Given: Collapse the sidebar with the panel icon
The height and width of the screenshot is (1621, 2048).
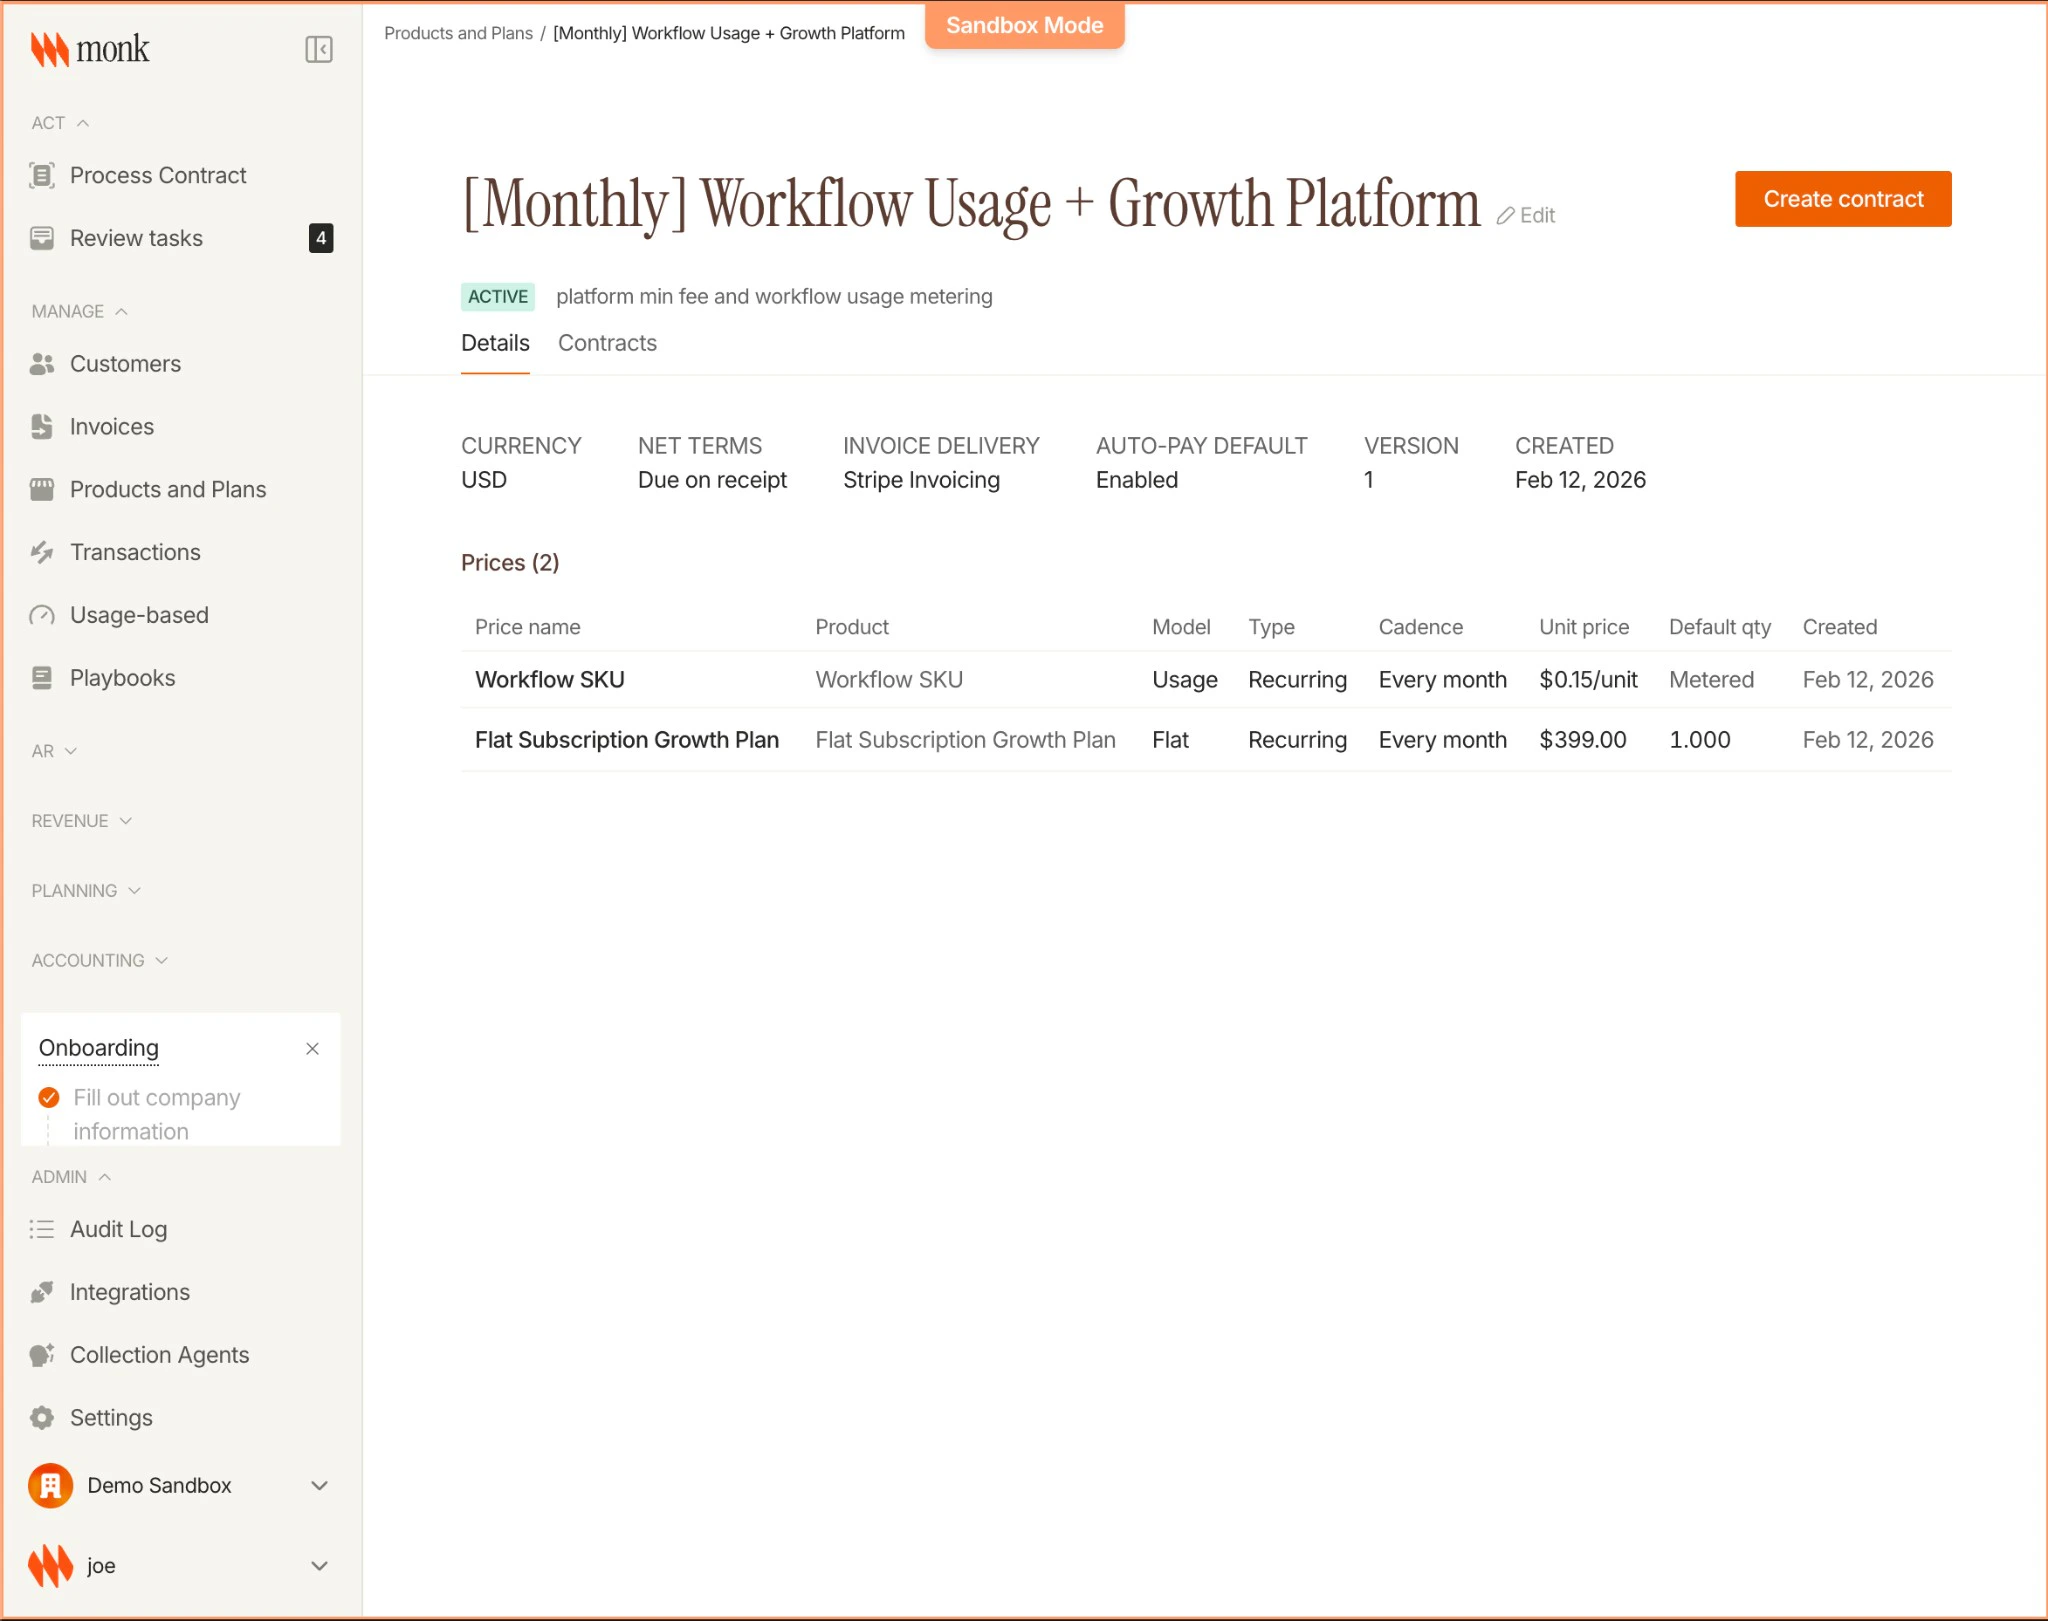Looking at the screenshot, I should coord(318,49).
